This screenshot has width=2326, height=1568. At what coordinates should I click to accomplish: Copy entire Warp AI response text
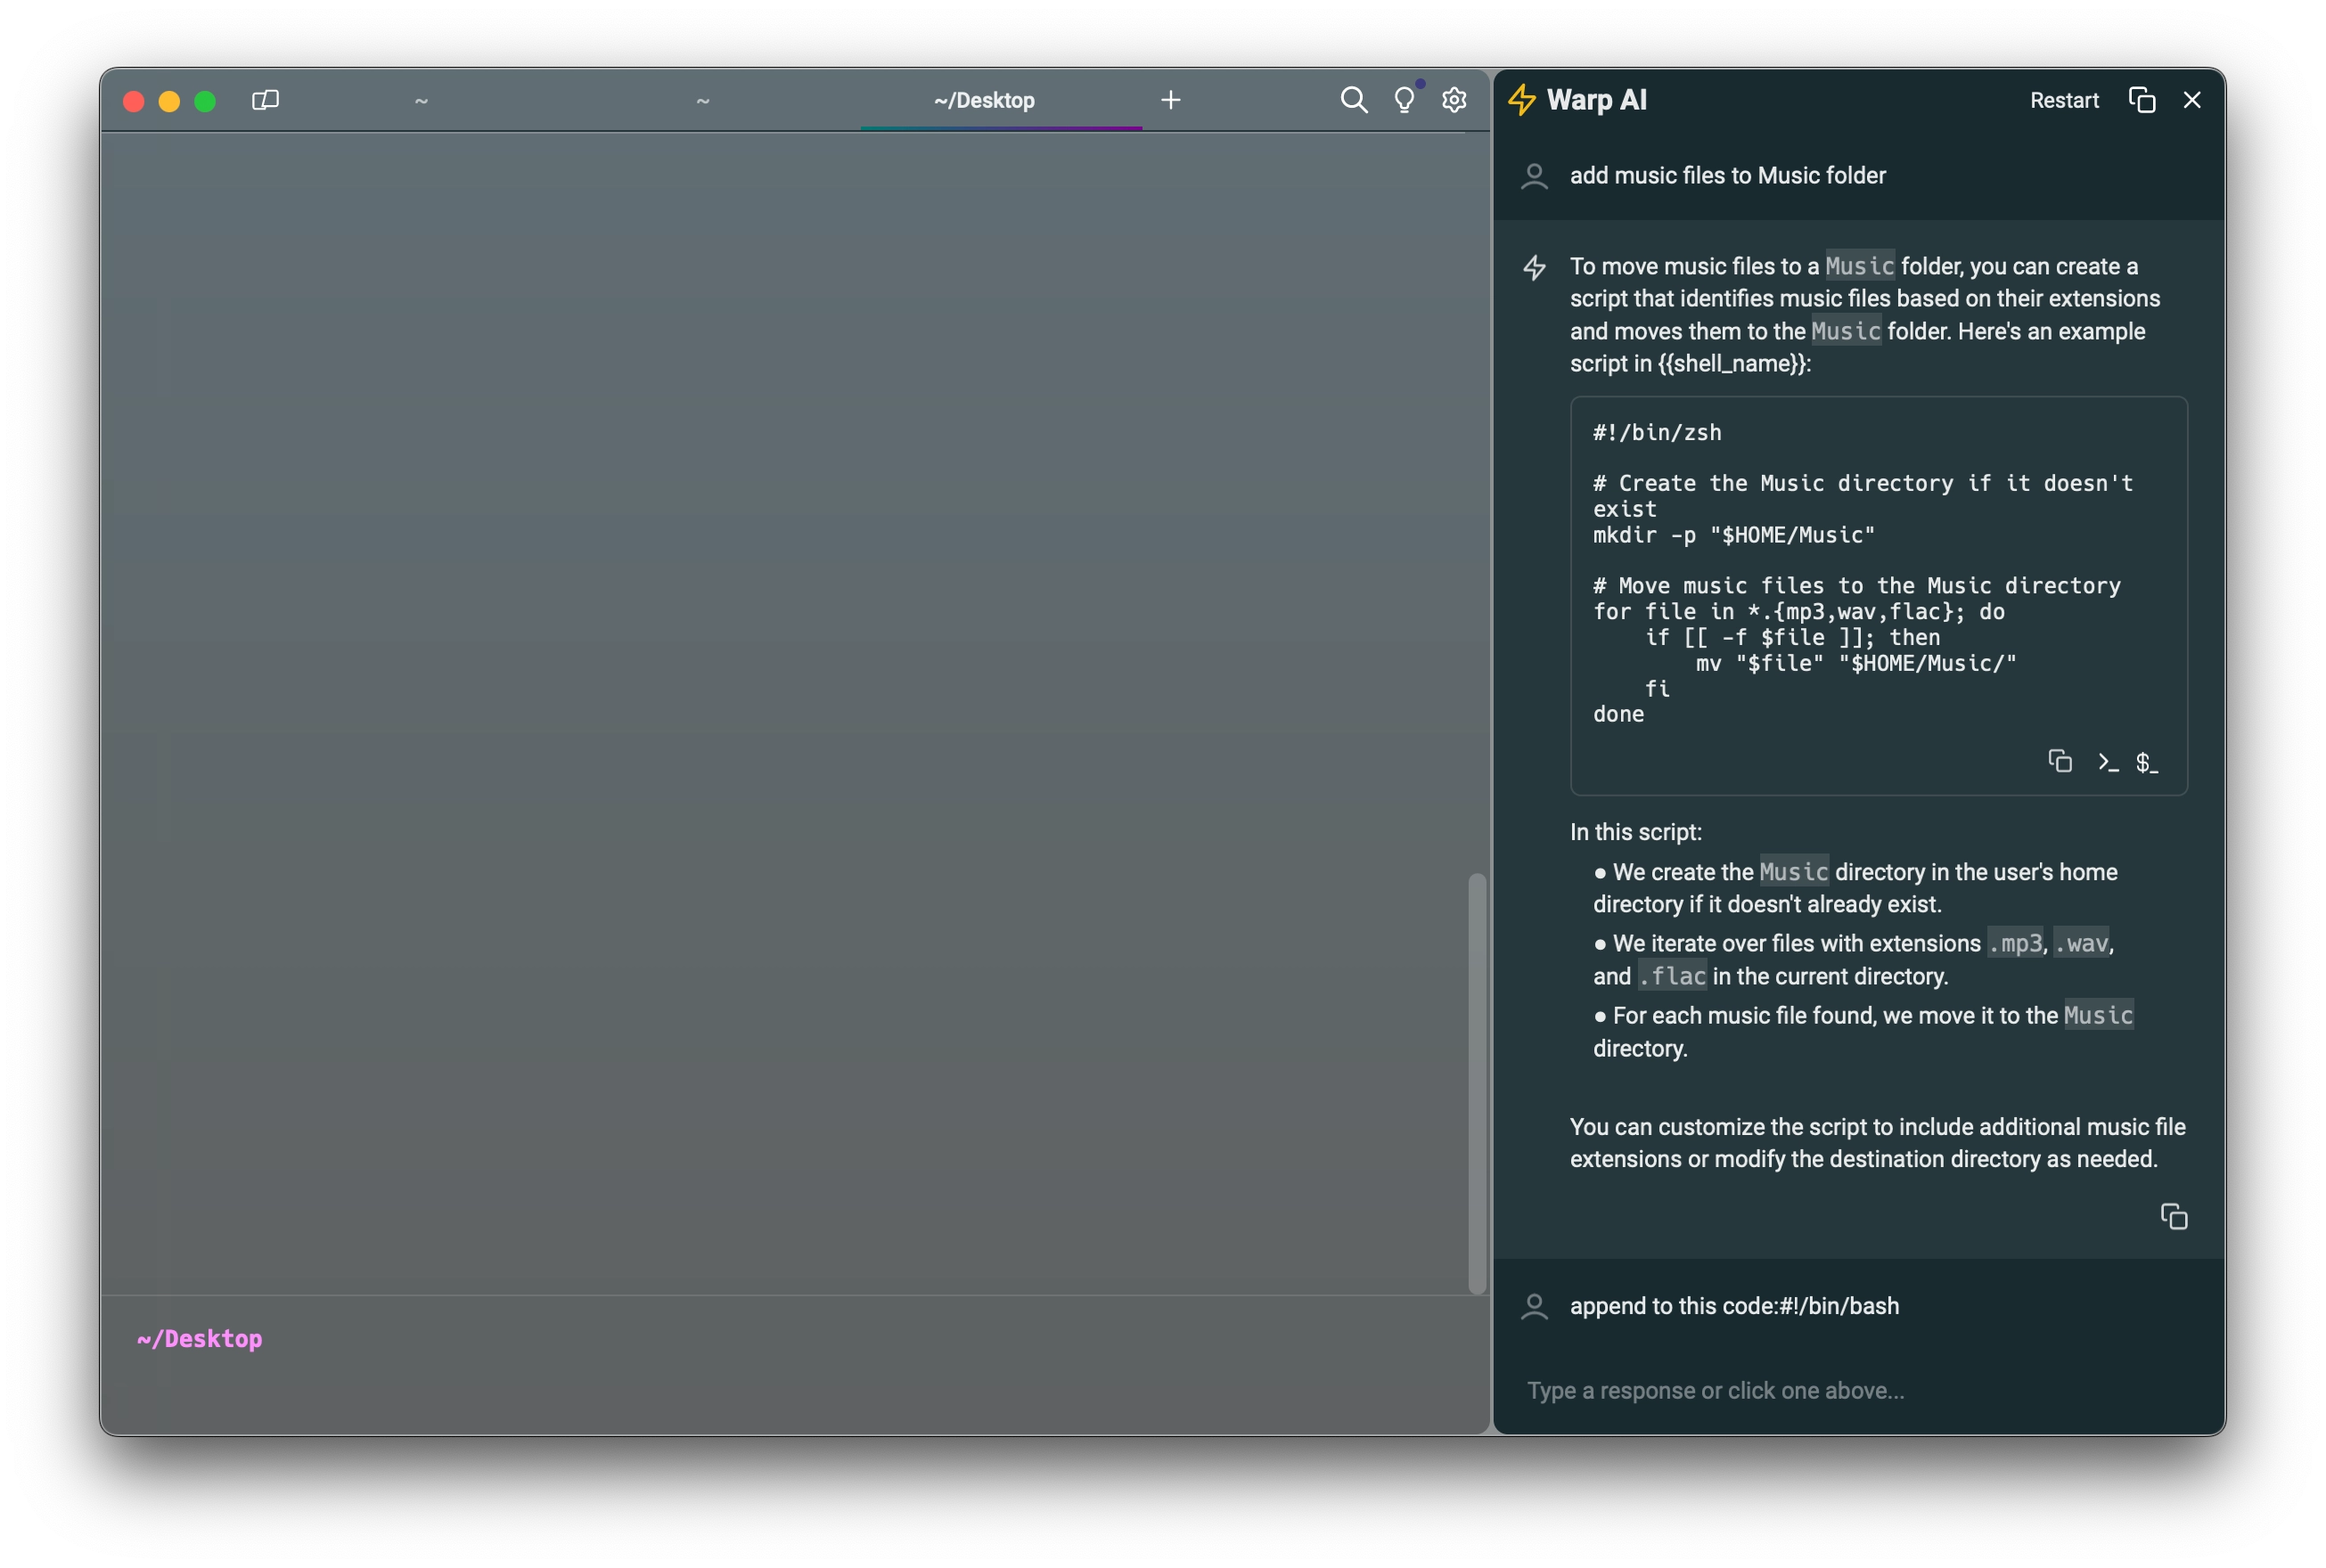(x=2173, y=1216)
